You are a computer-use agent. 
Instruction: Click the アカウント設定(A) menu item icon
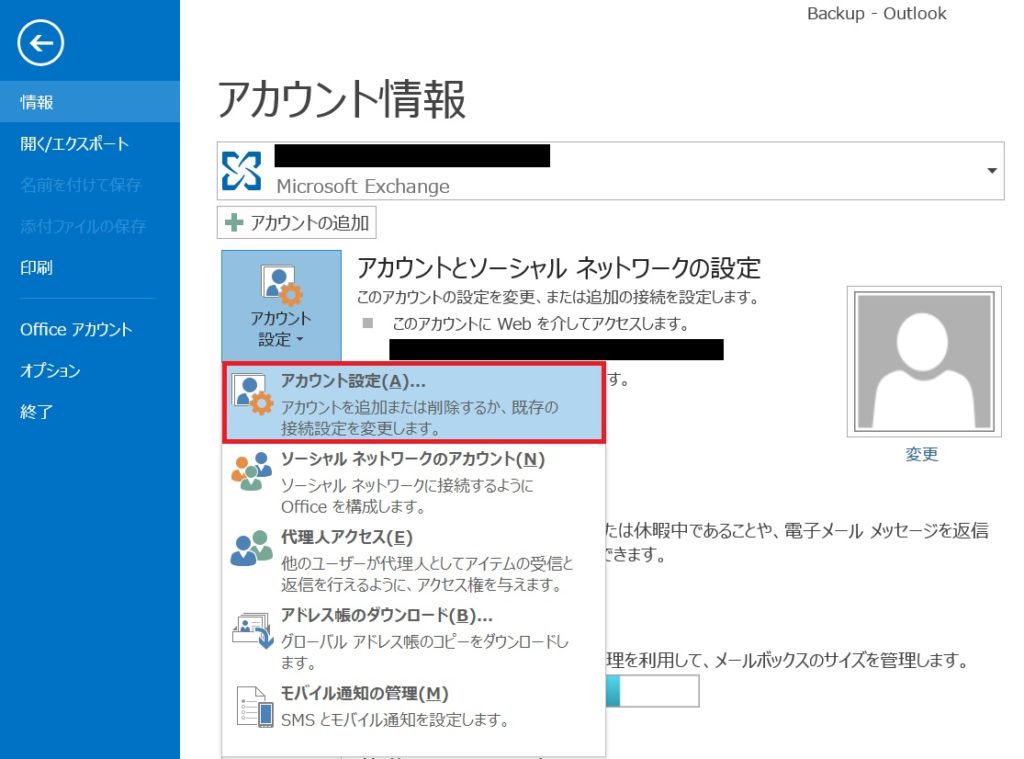click(252, 394)
